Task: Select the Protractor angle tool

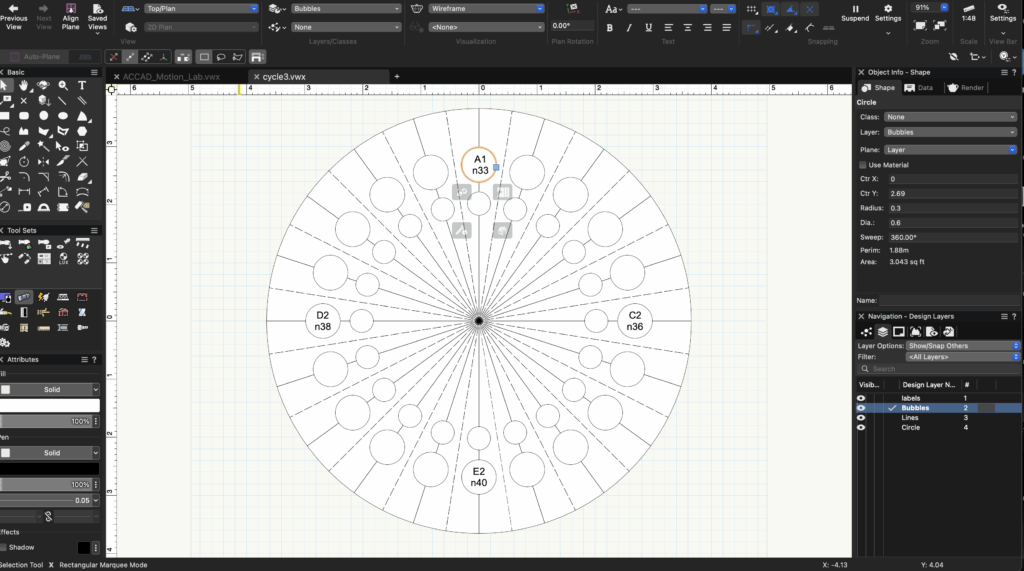Action: pyautogui.click(x=43, y=207)
